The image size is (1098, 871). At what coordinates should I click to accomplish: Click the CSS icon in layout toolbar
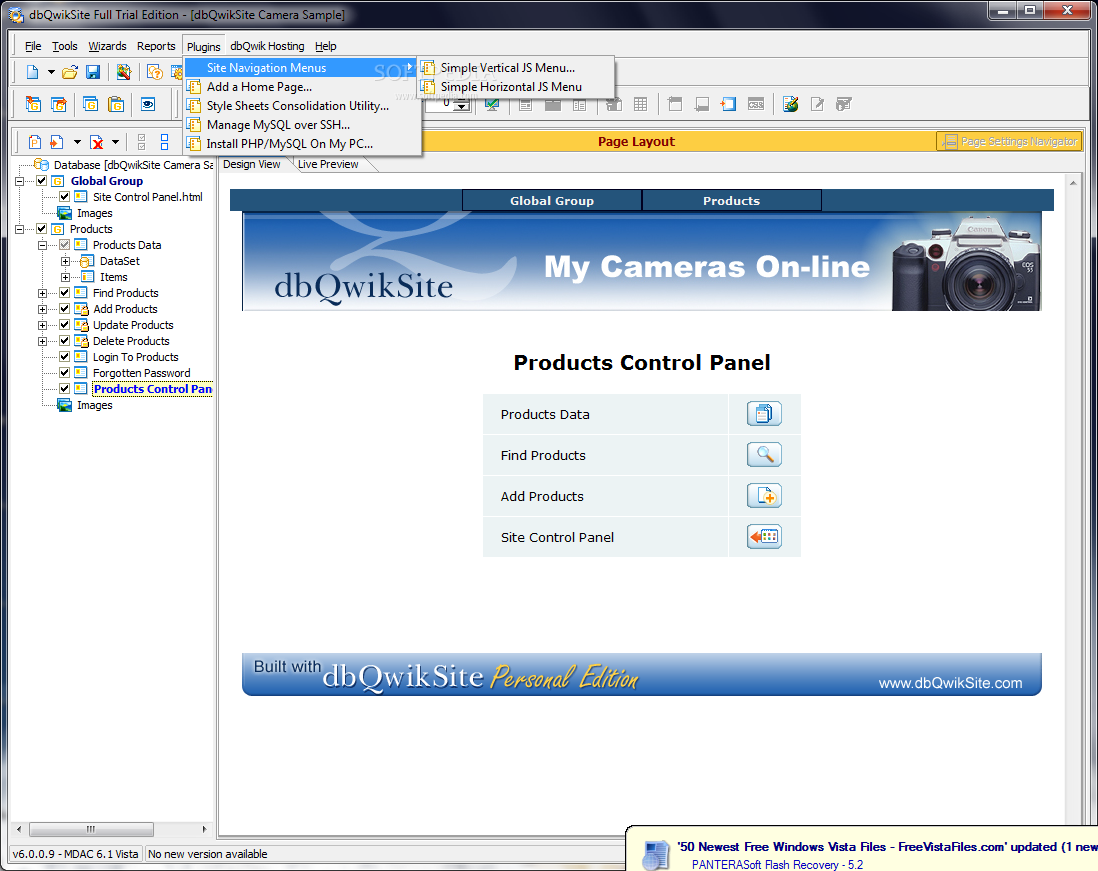756,104
